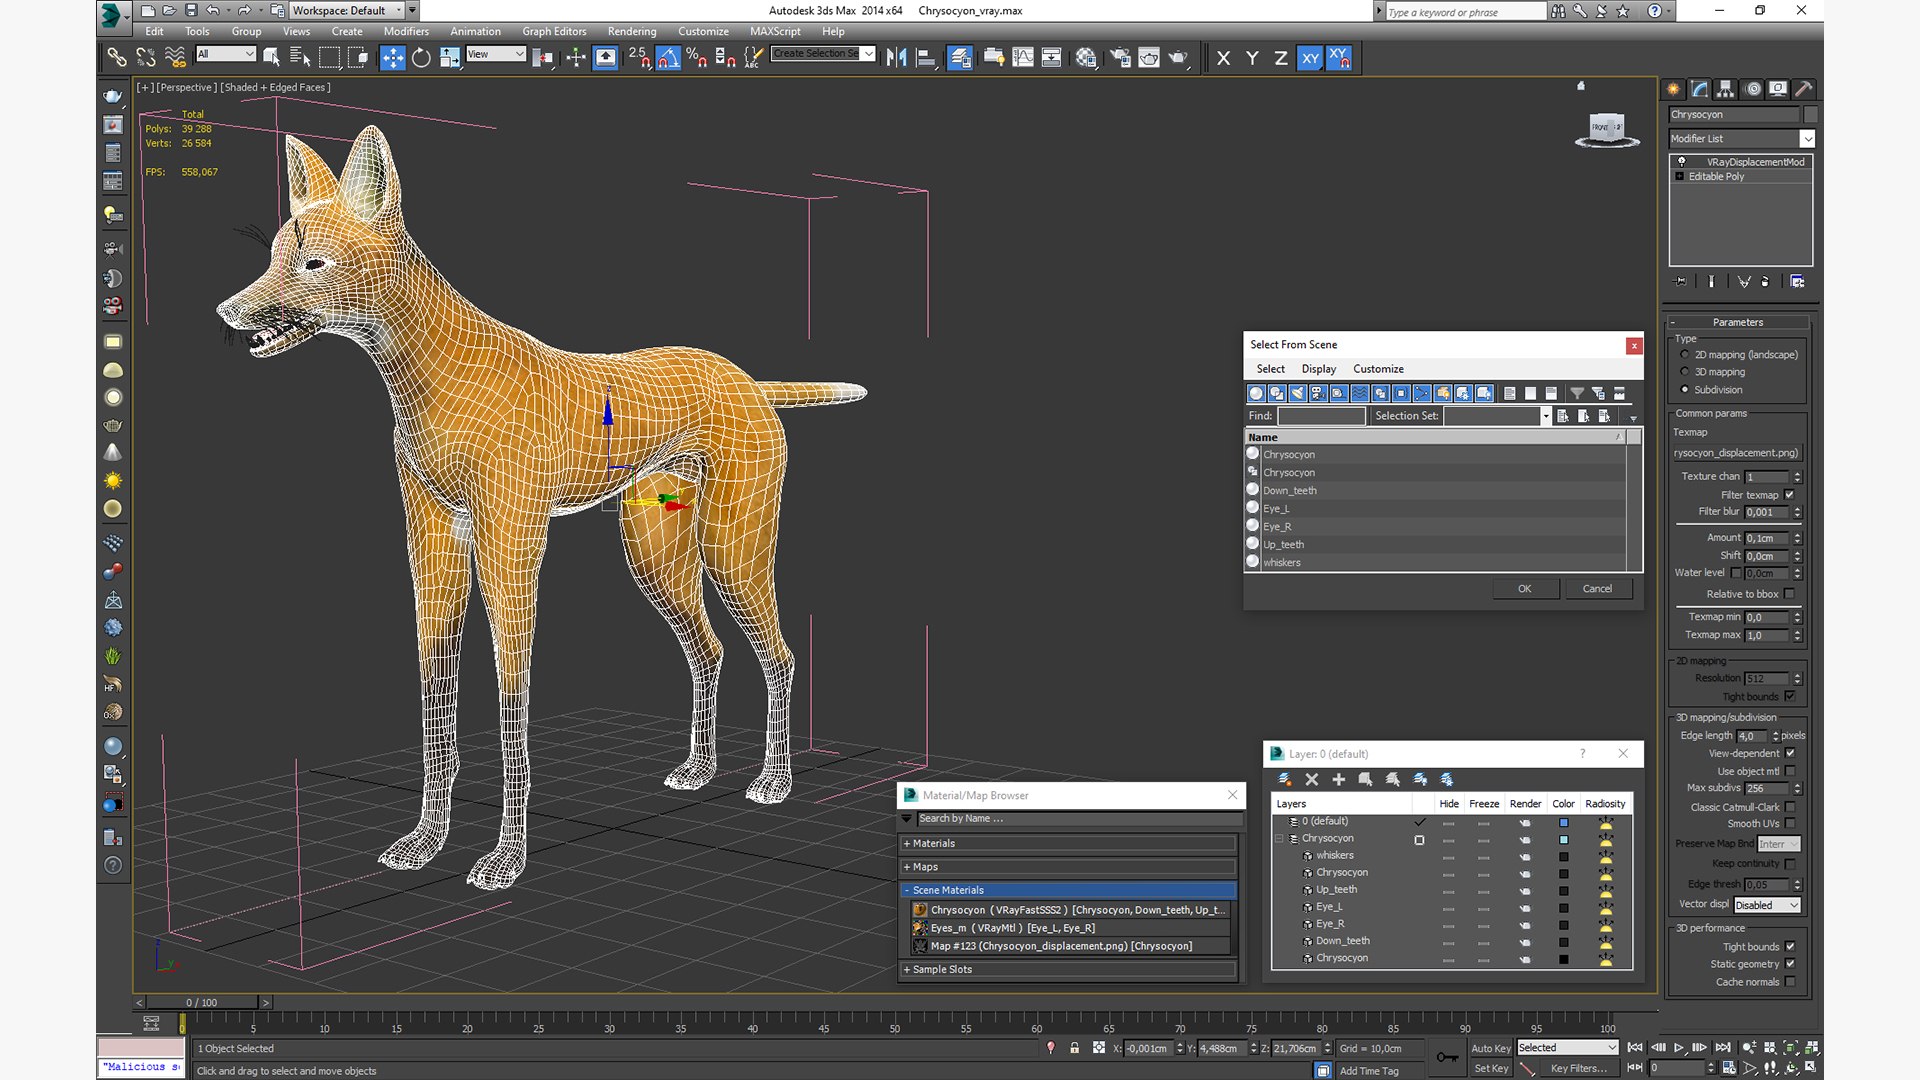Click the Key Mode key icon near Auto Key
Image resolution: width=1920 pixels, height=1080 pixels.
(x=1446, y=1057)
